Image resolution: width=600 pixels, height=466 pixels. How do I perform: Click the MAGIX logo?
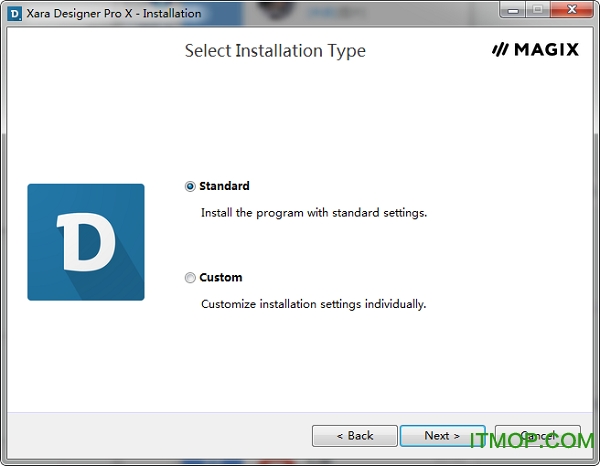[535, 50]
